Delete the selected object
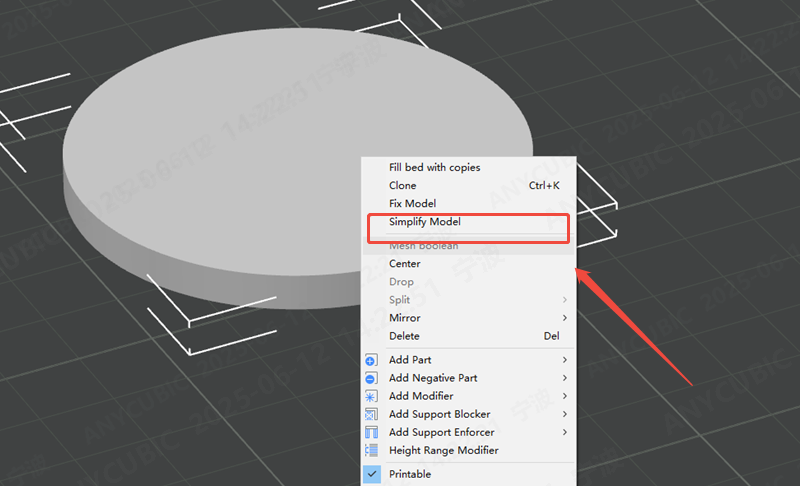 point(469,336)
